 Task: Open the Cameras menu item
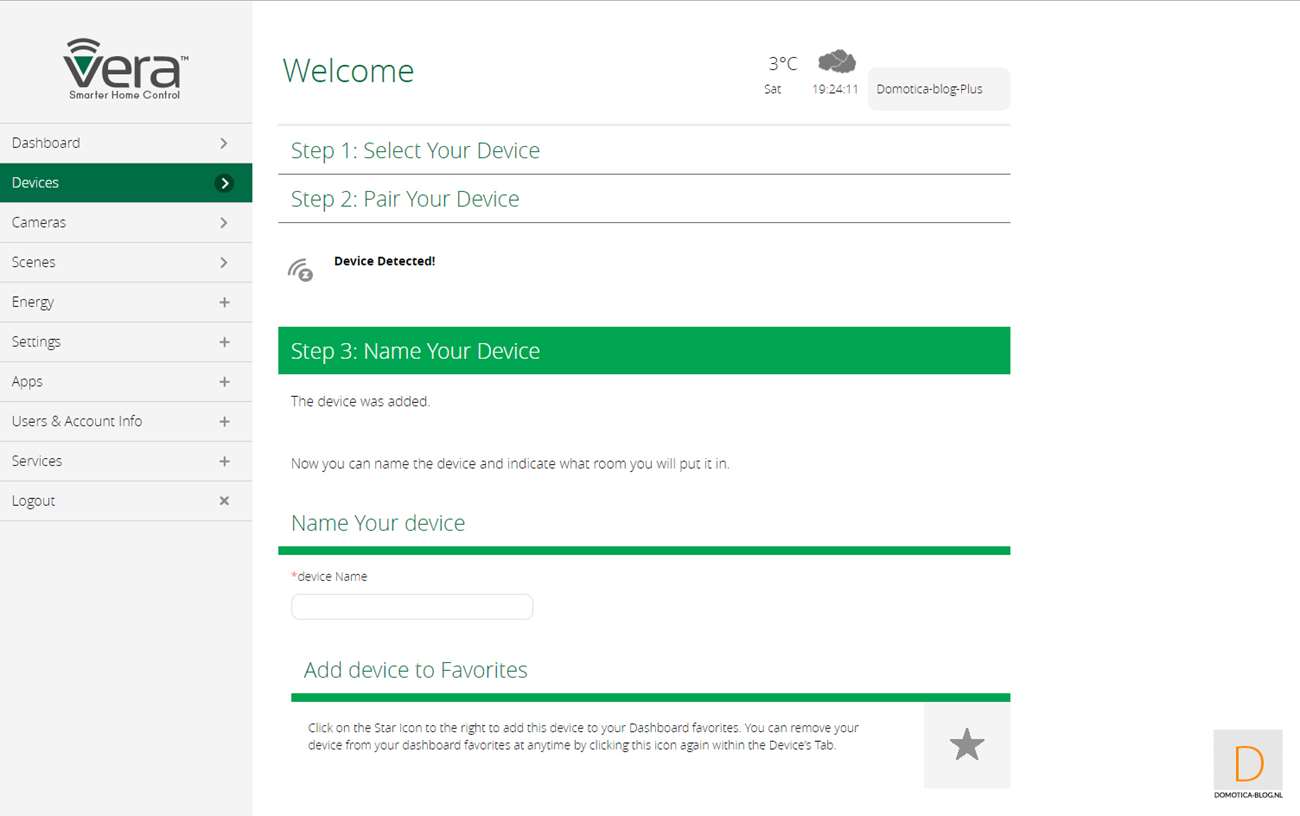126,222
